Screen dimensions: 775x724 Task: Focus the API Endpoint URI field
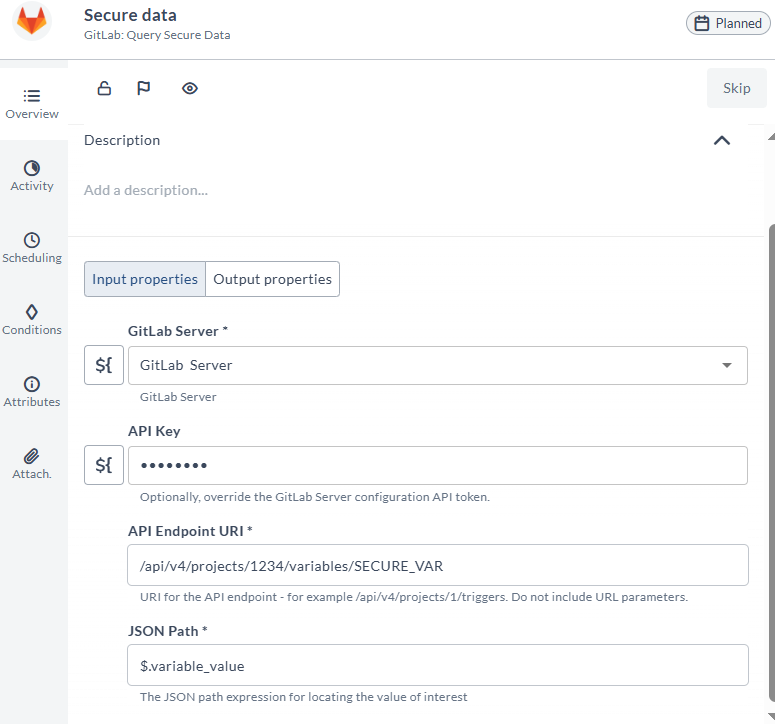tap(437, 565)
